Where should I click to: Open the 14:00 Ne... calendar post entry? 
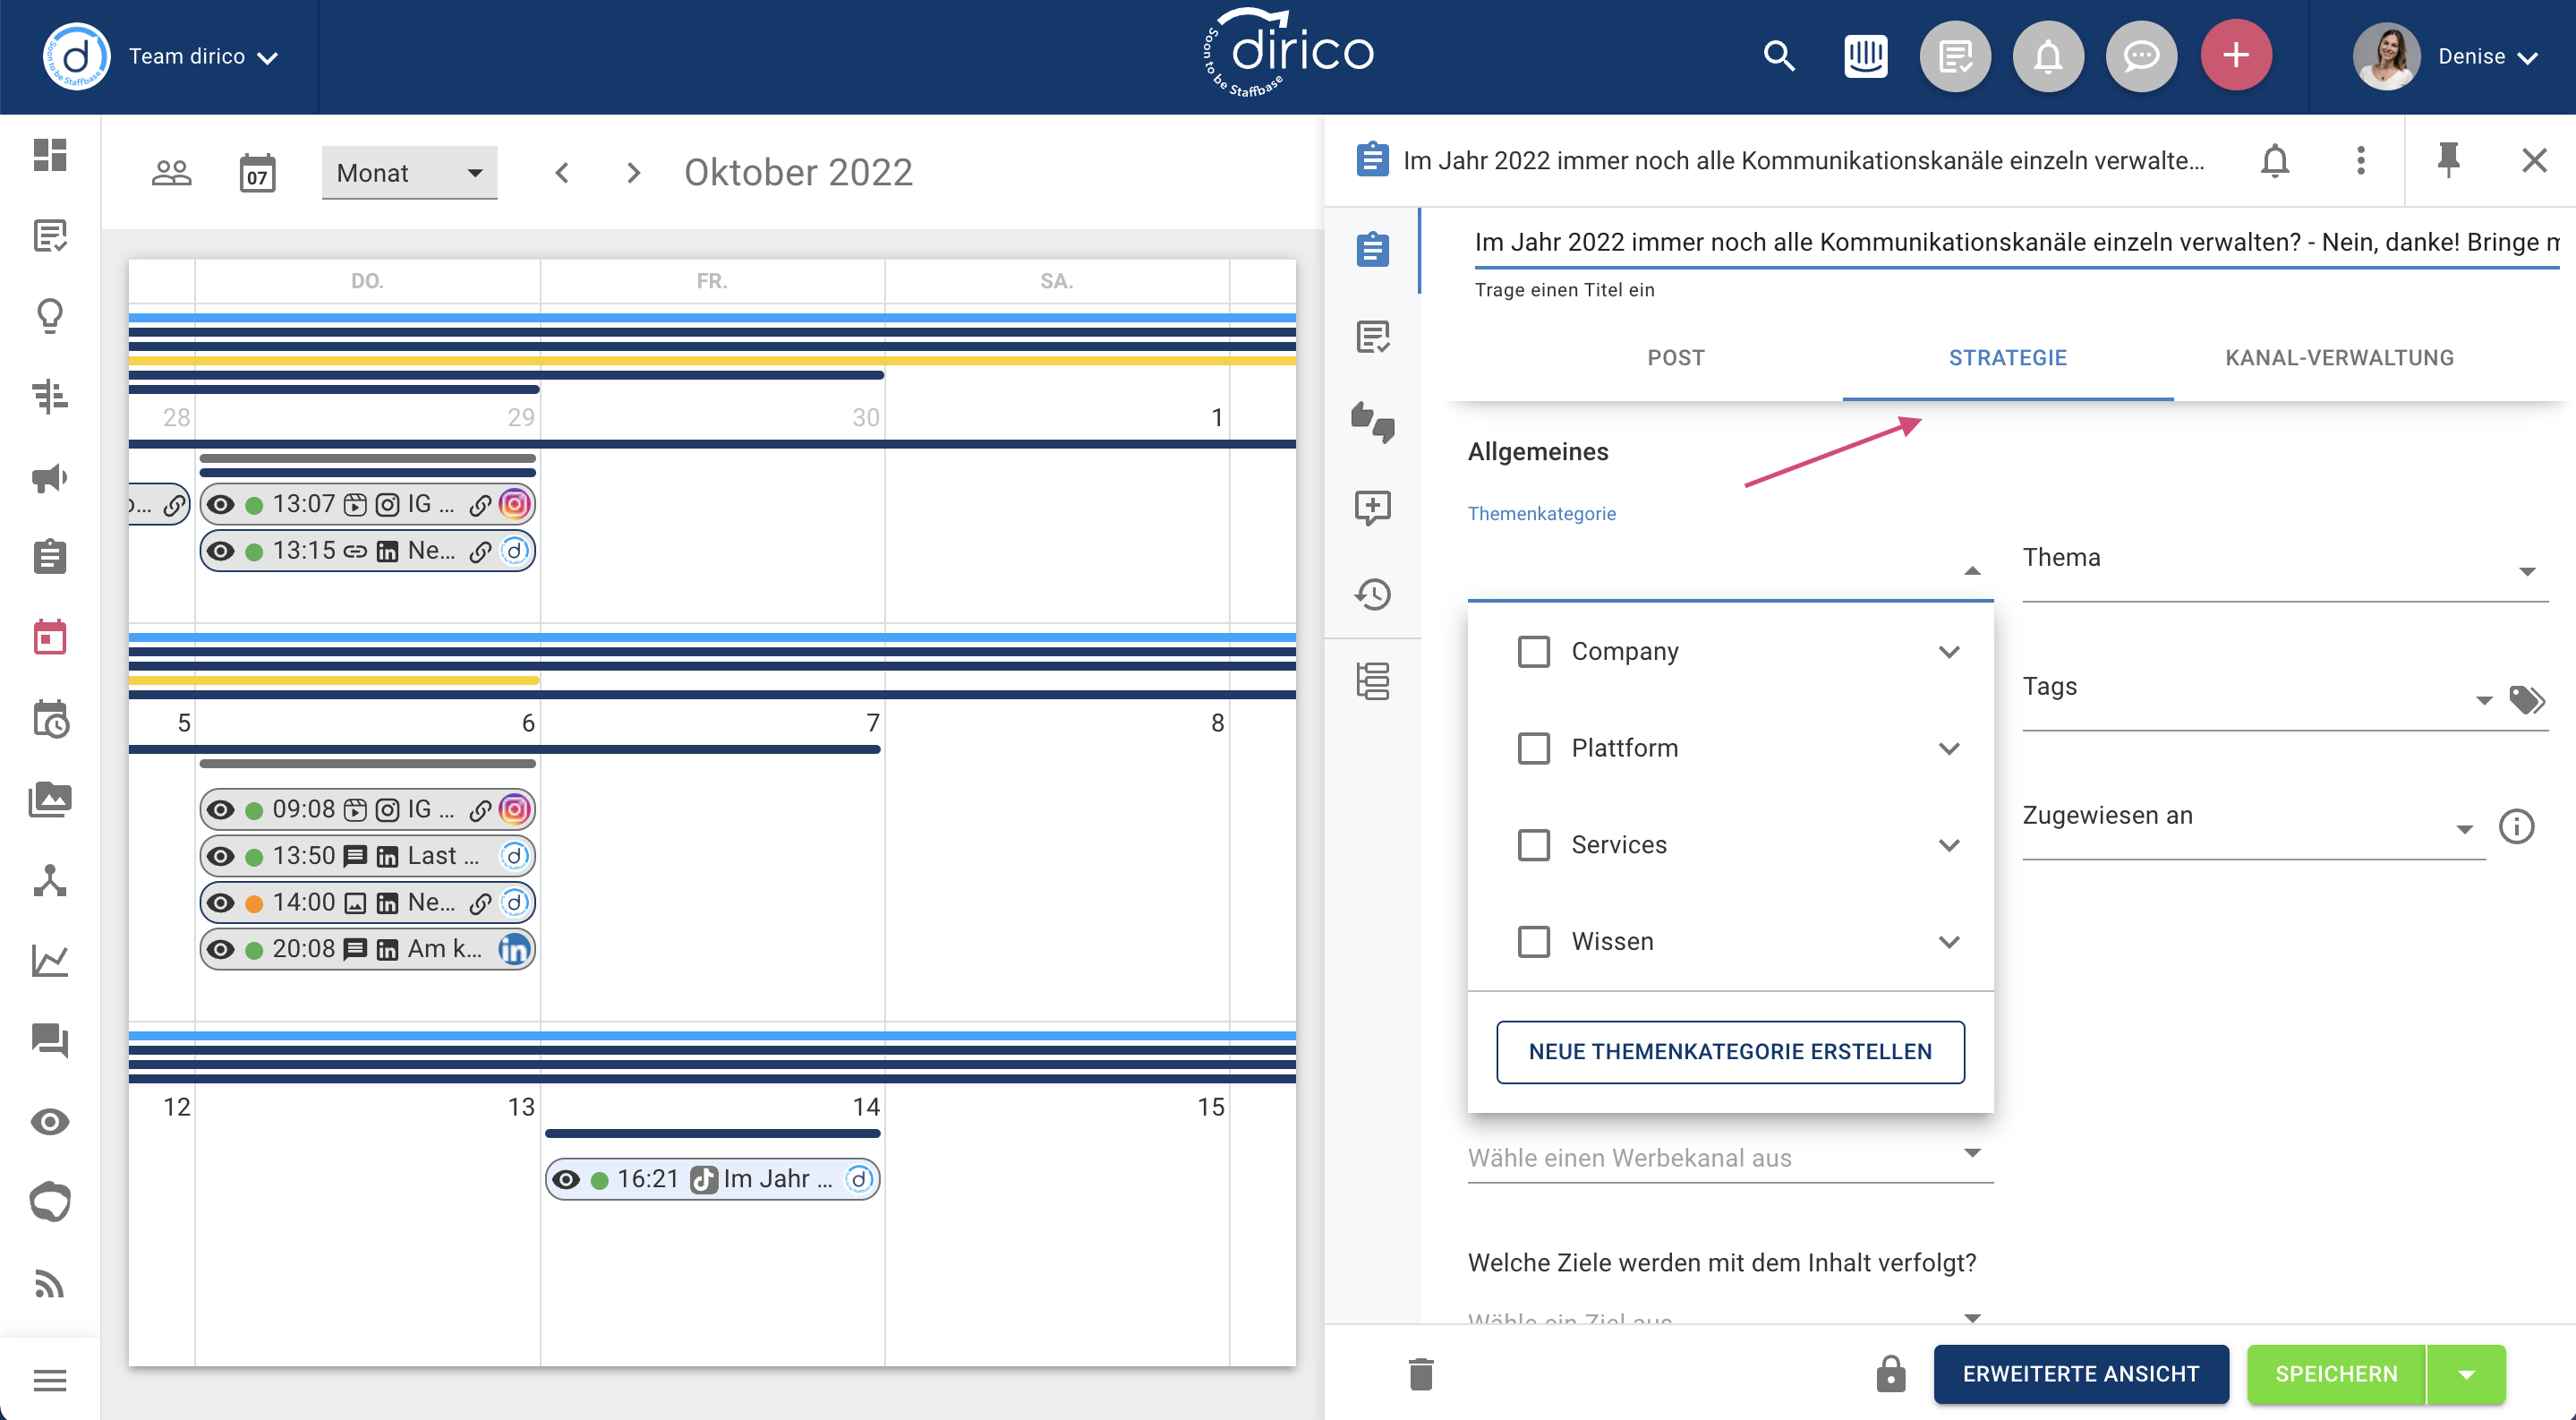(x=367, y=902)
